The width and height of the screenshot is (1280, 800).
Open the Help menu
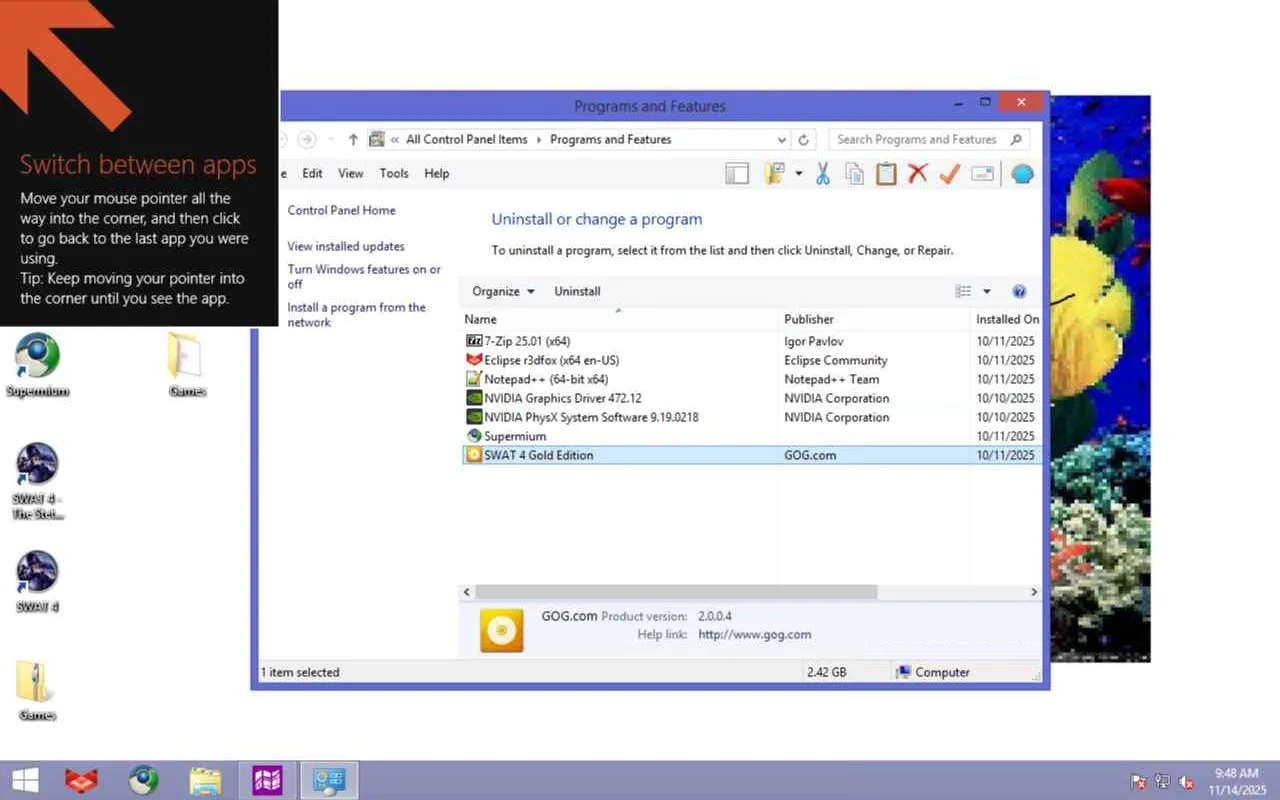pos(437,174)
